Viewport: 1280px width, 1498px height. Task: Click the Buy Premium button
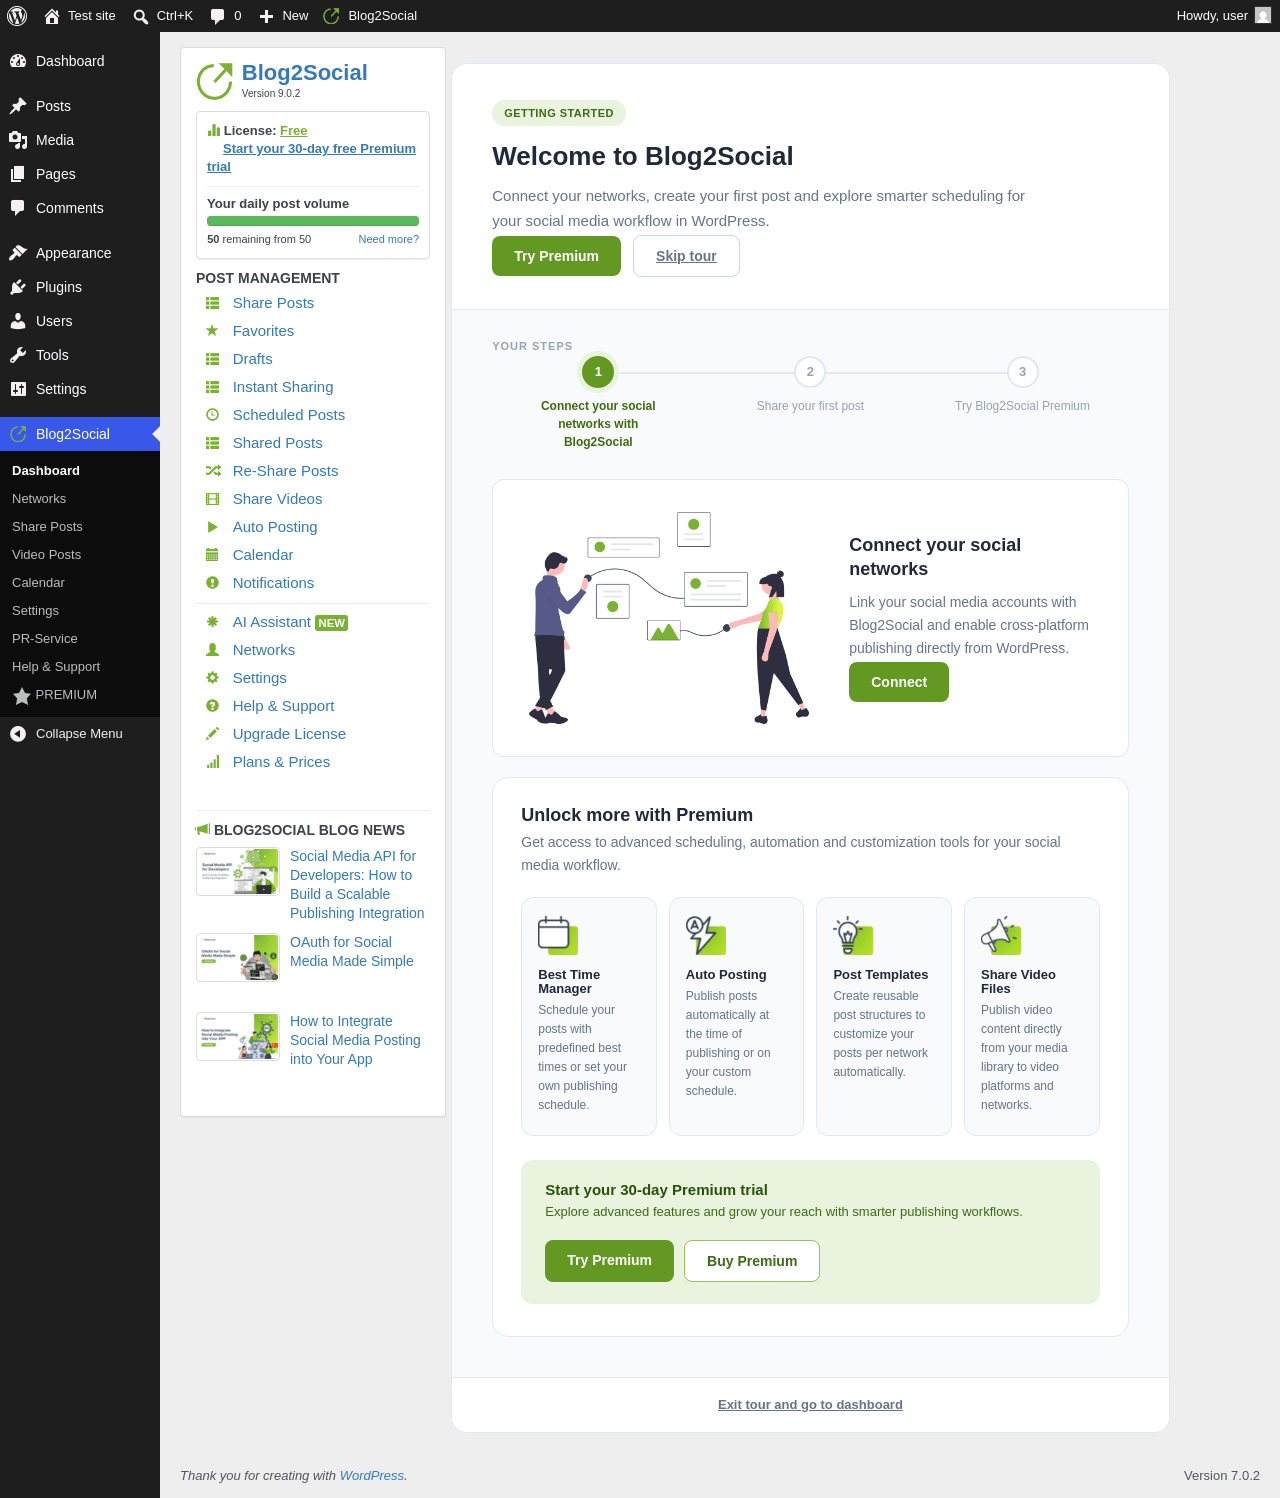[x=752, y=1261]
